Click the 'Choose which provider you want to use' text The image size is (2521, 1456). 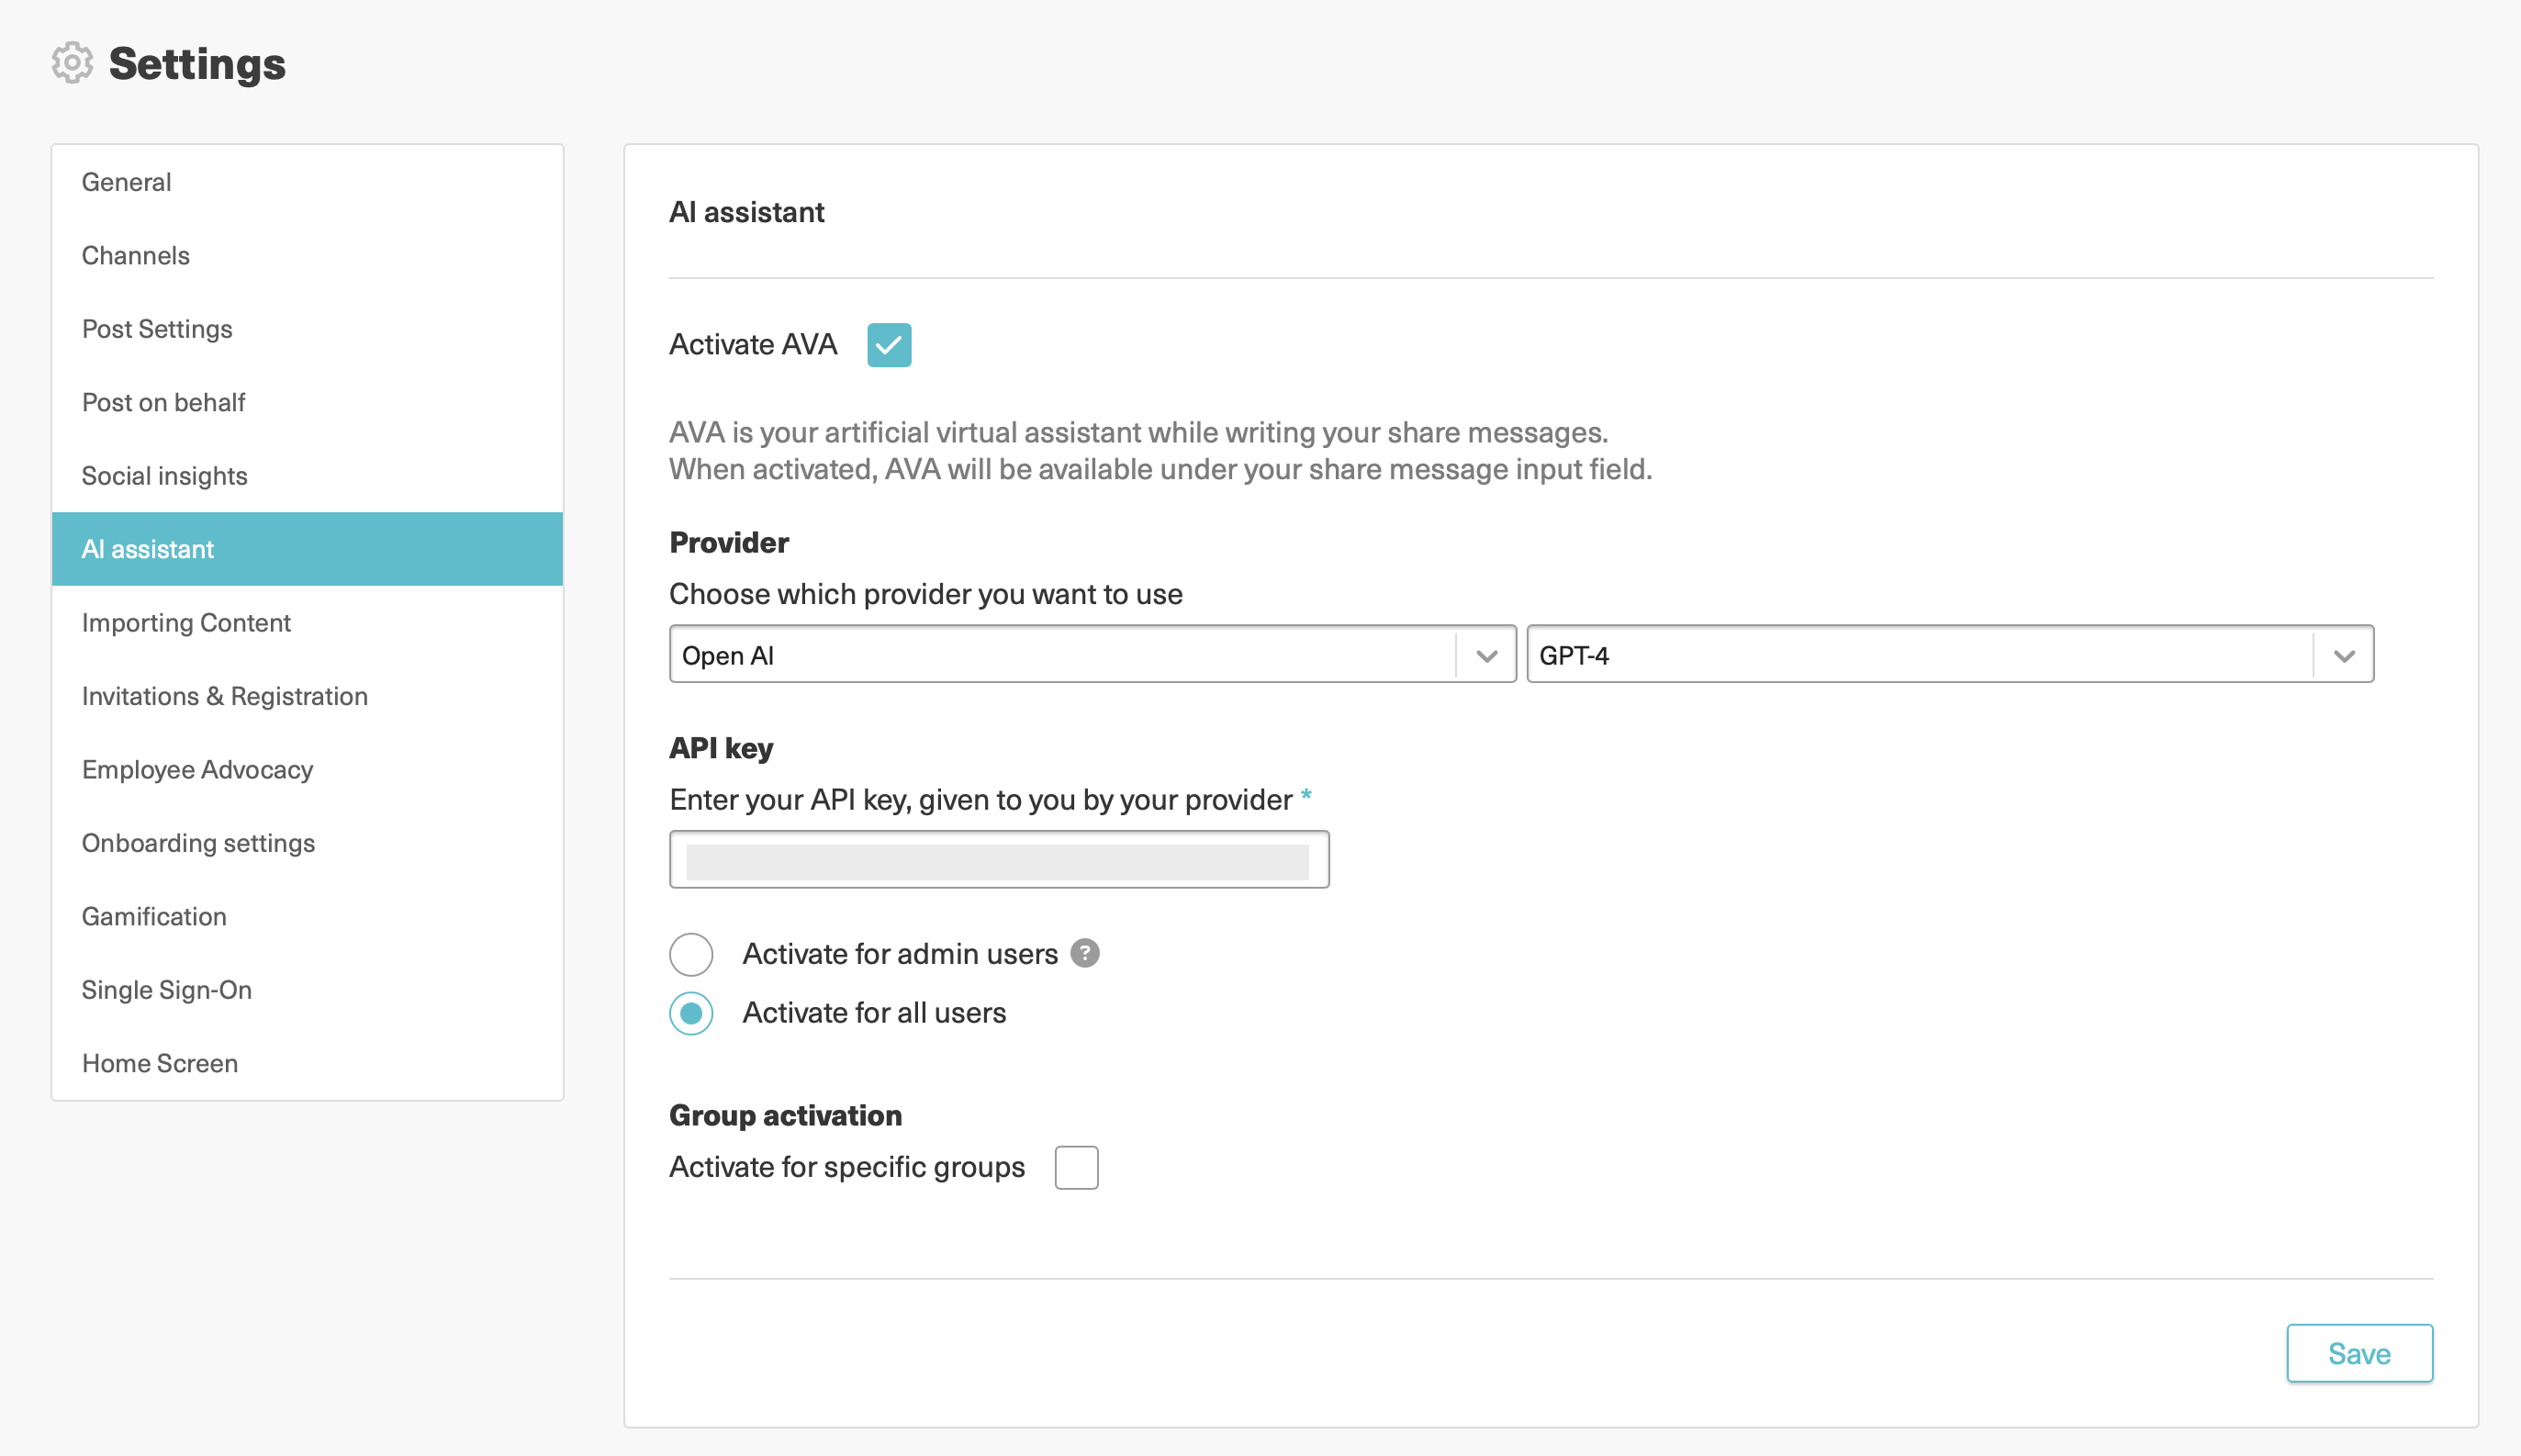[925, 594]
